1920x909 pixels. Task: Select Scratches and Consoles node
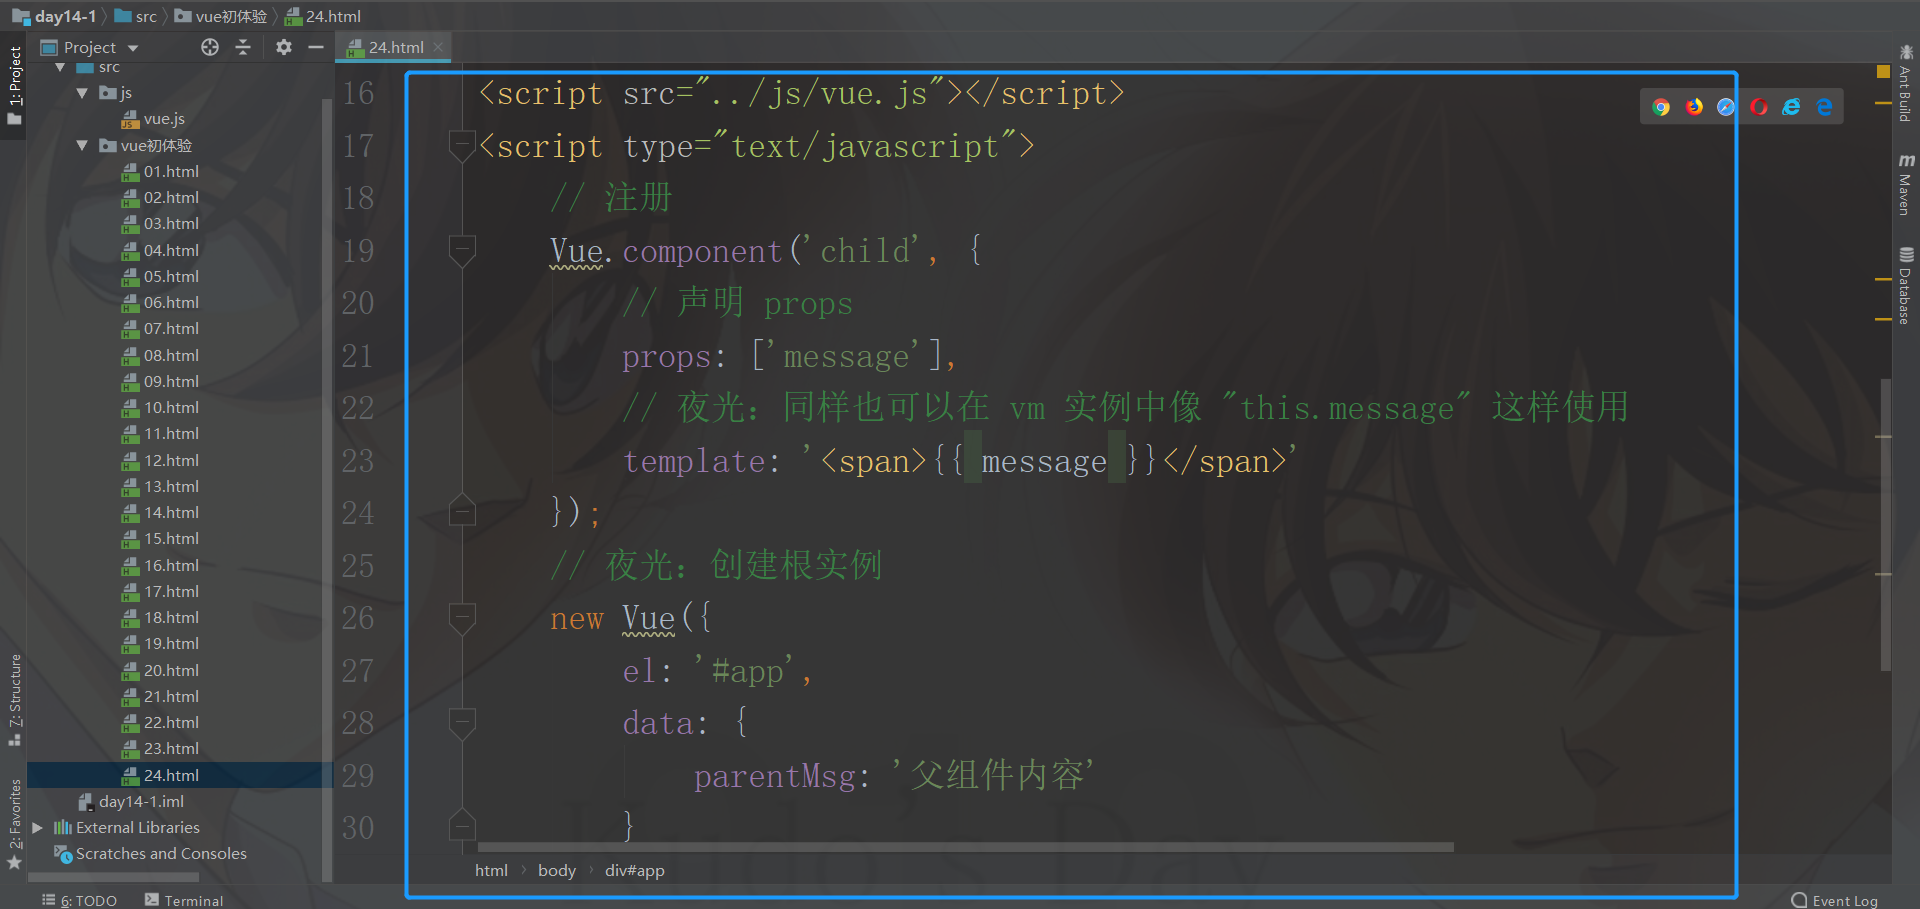pyautogui.click(x=150, y=853)
